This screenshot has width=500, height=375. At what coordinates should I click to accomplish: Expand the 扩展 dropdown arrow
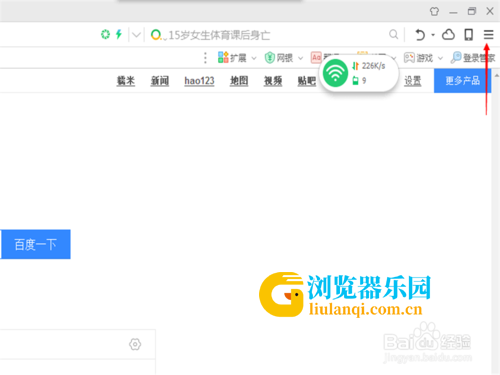254,58
